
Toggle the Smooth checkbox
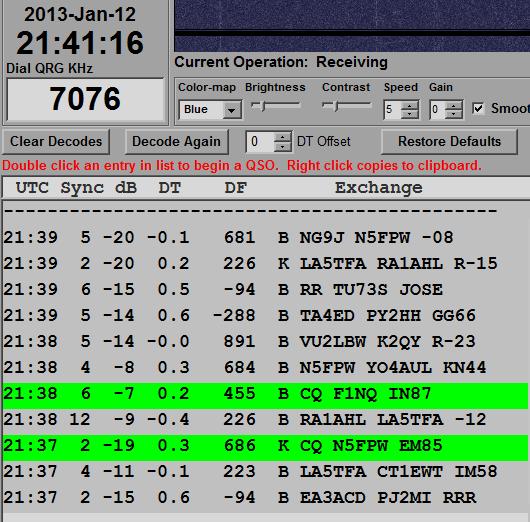478,109
